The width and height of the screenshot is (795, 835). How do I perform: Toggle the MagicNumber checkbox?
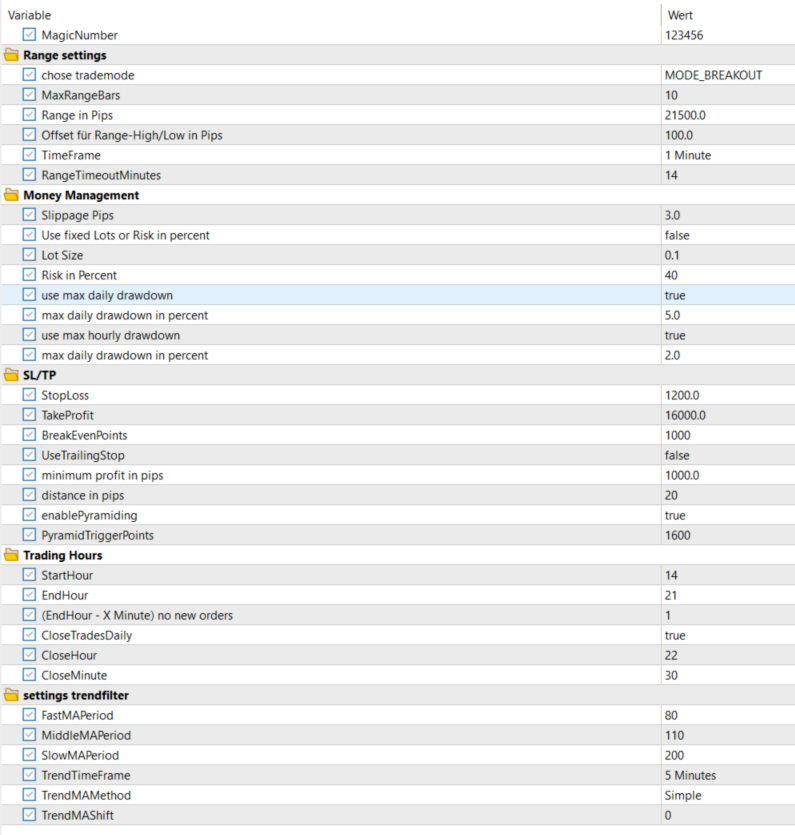29,35
